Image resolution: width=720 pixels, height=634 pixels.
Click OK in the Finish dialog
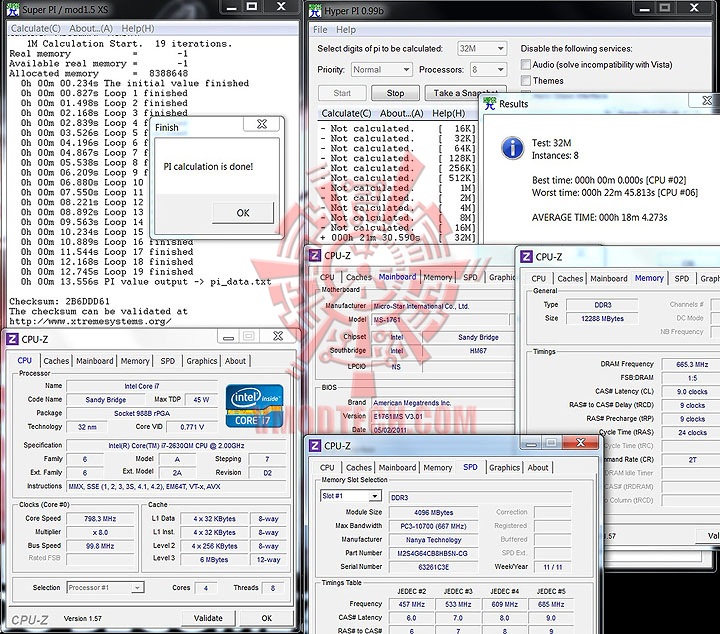pos(243,213)
